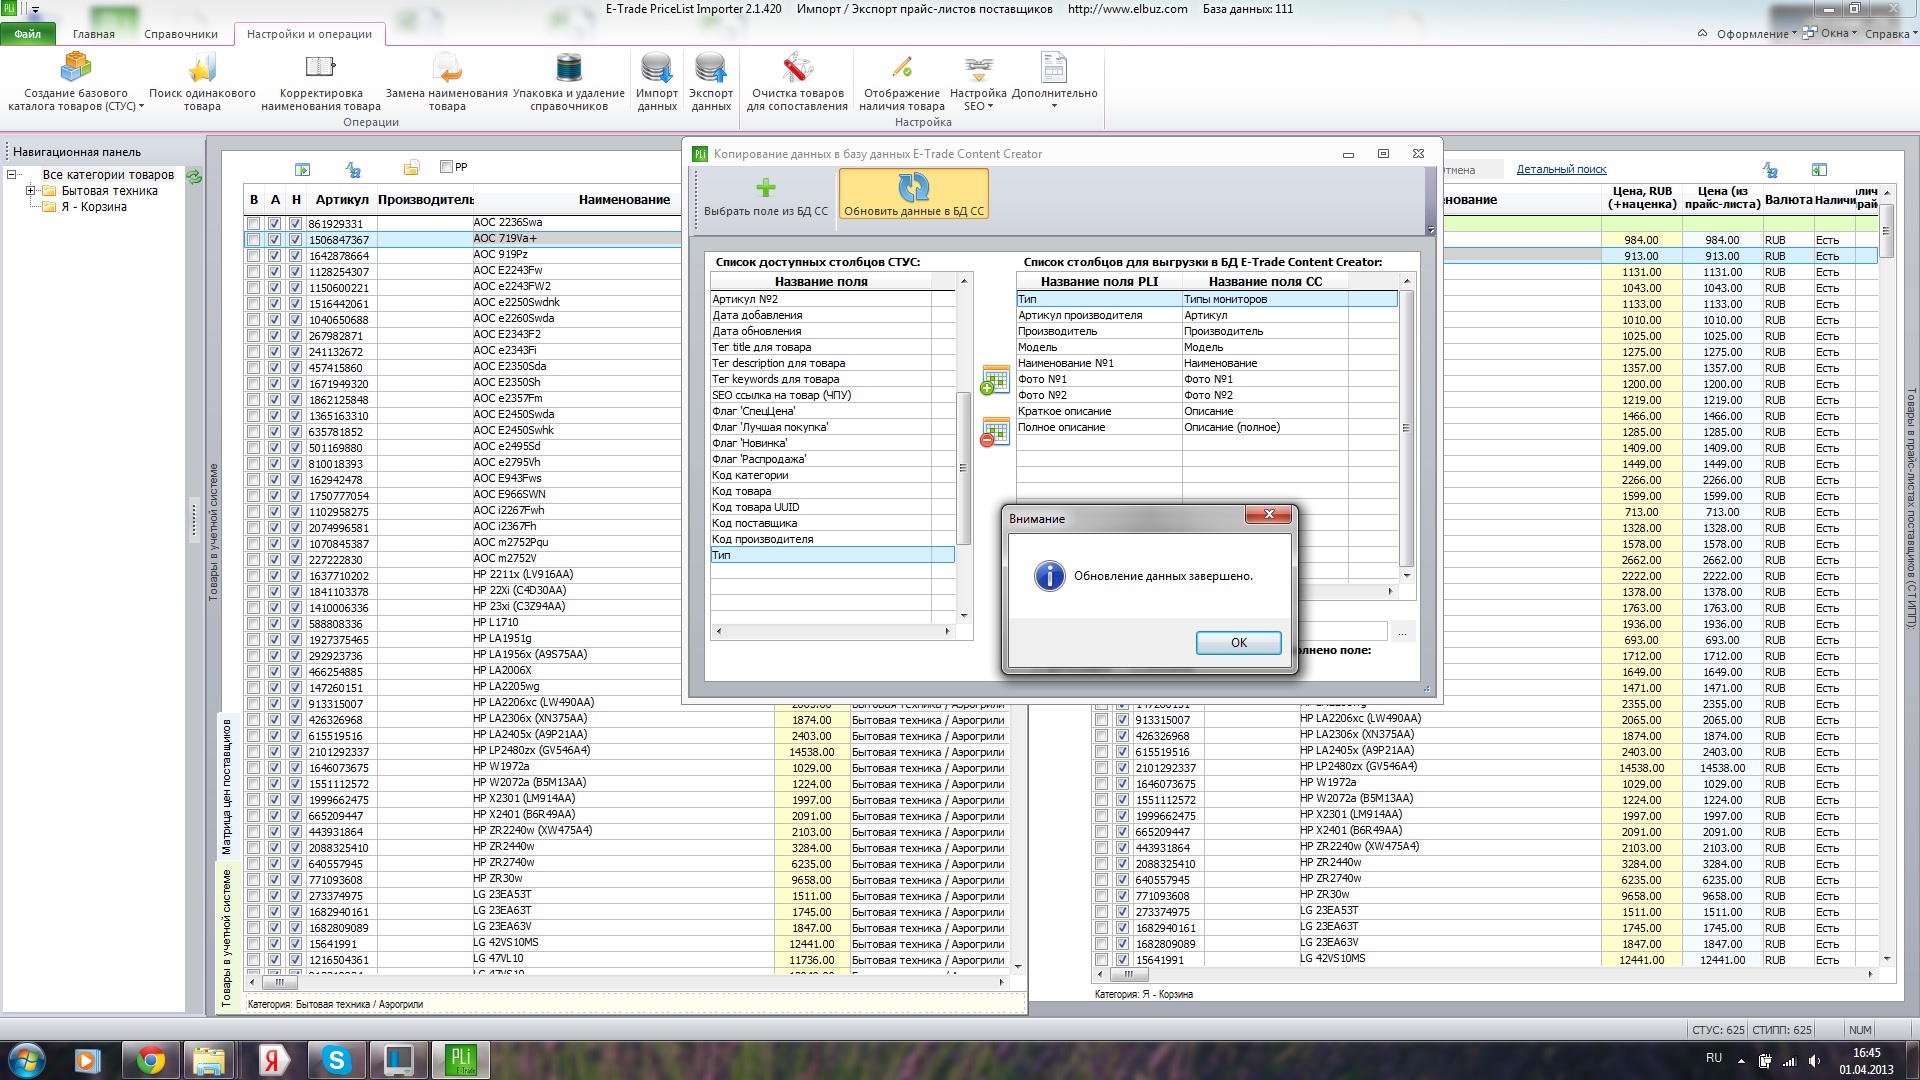Collapse the ribbon with the chevron near Оформление
Image resolution: width=1920 pixels, height=1080 pixels.
click(1702, 34)
